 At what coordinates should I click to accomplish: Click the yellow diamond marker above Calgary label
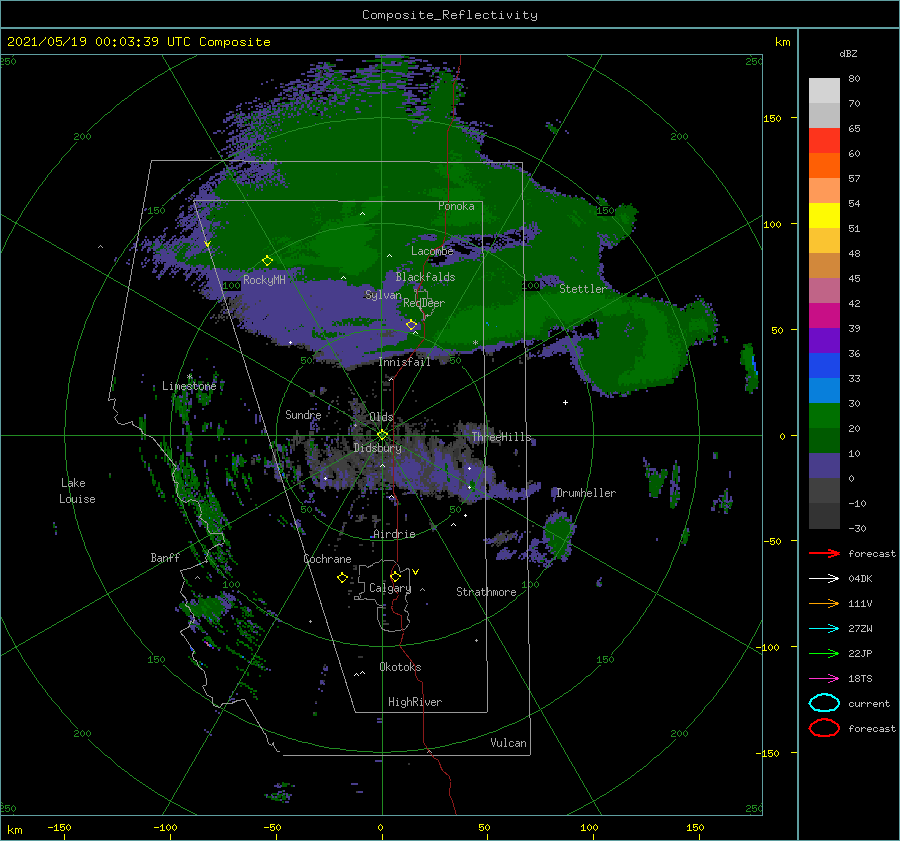point(395,576)
